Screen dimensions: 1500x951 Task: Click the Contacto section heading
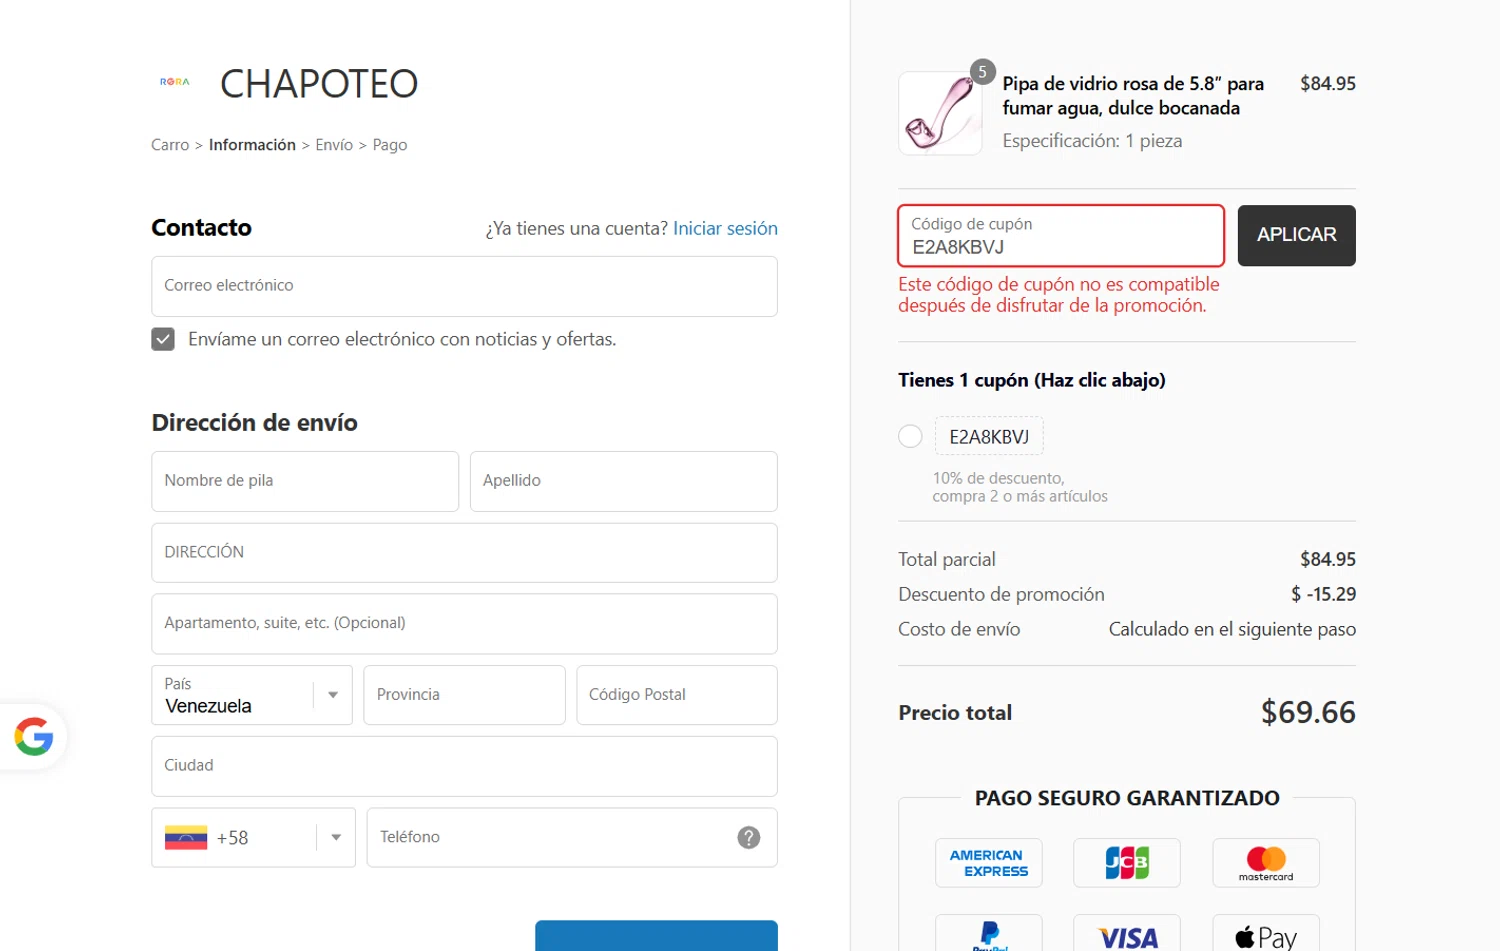pos(201,228)
